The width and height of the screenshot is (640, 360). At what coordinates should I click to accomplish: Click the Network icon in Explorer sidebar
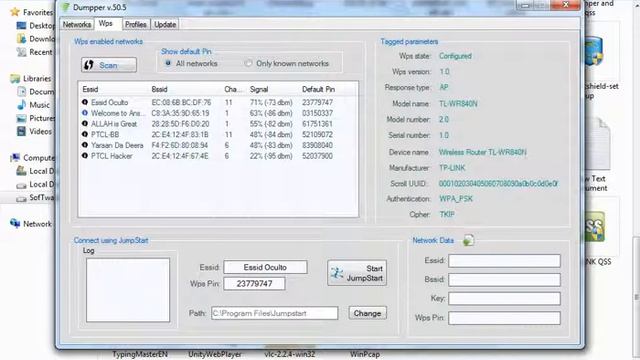click(15, 223)
